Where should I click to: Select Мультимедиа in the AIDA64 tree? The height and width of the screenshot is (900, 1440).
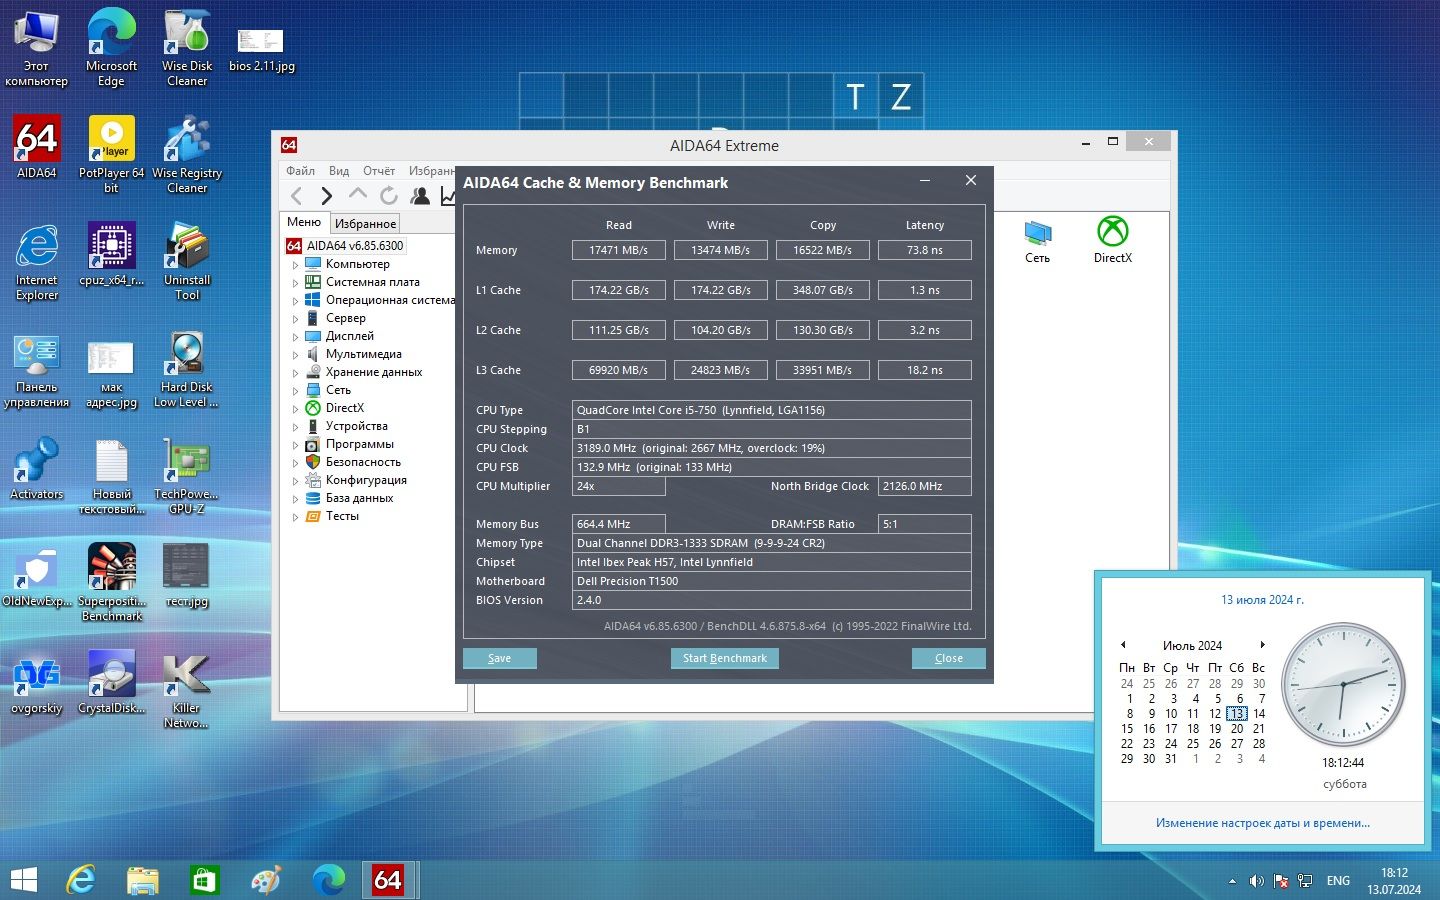point(364,354)
